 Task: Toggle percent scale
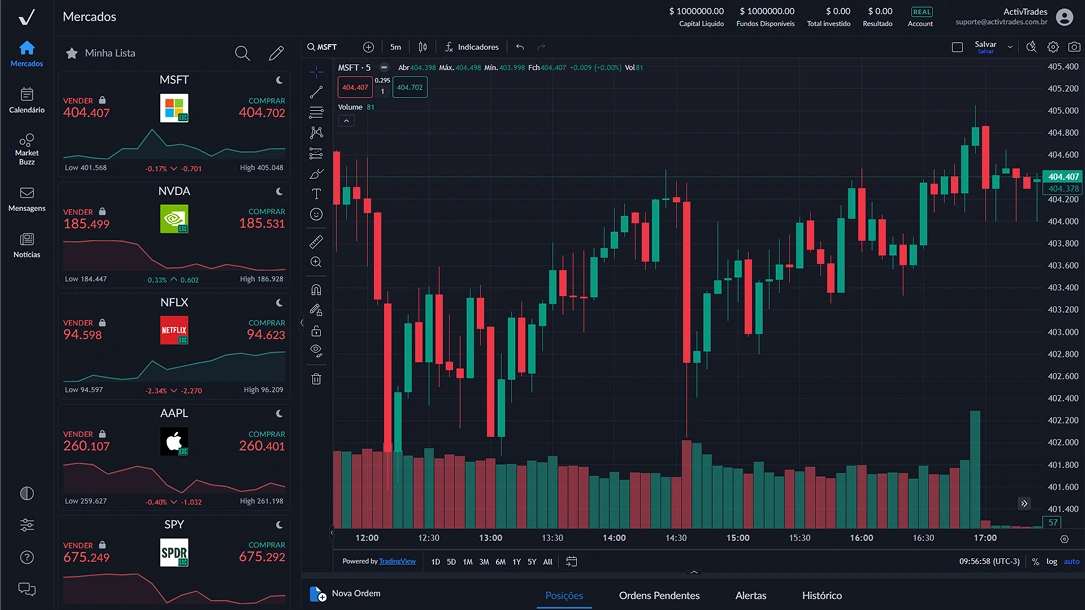(x=1035, y=562)
